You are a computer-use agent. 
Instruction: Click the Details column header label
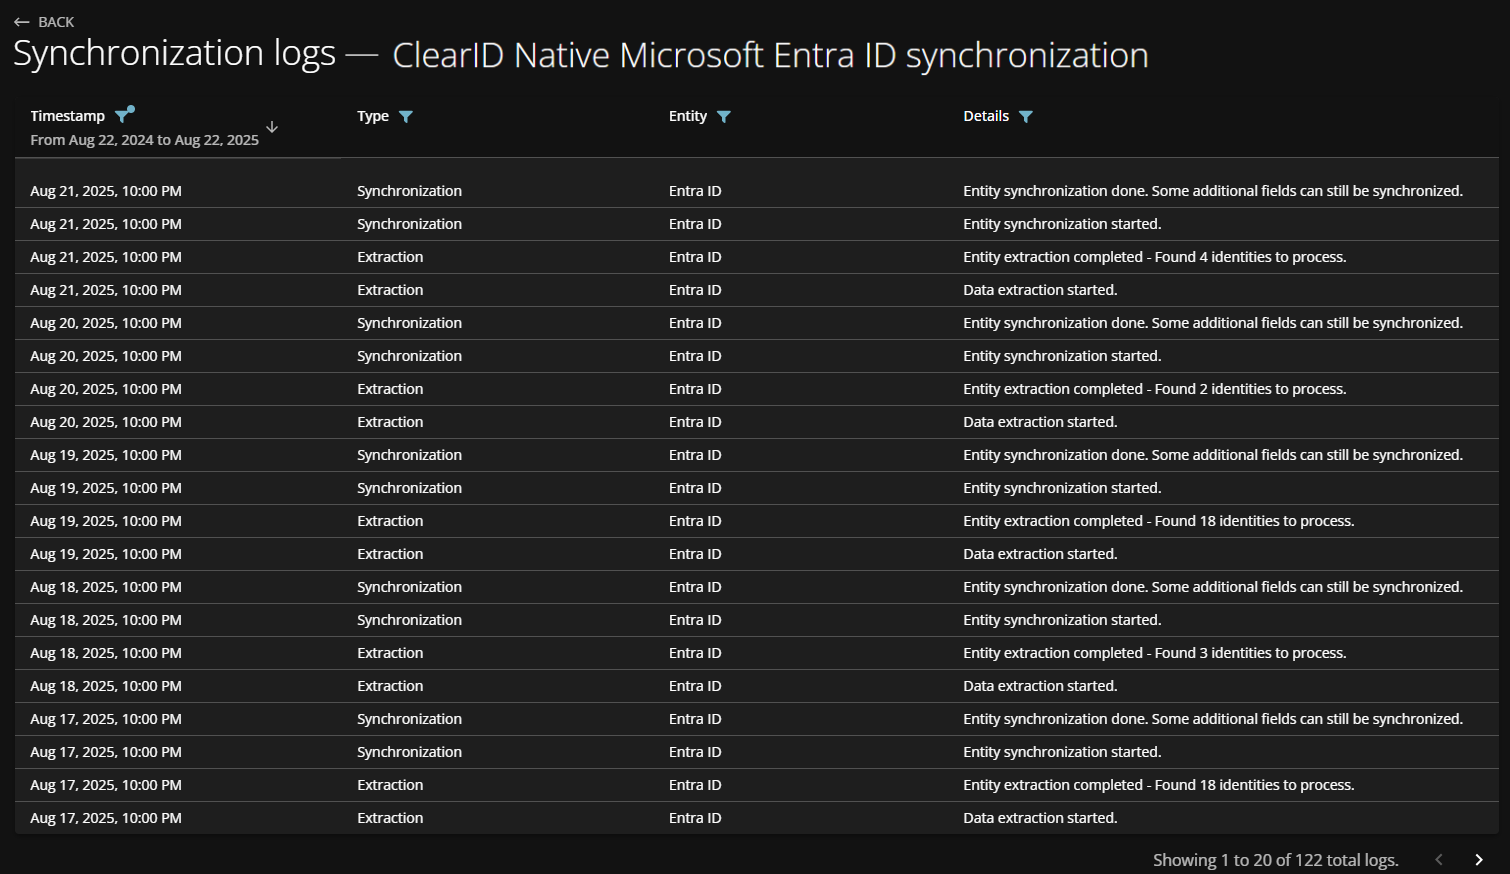tap(986, 116)
